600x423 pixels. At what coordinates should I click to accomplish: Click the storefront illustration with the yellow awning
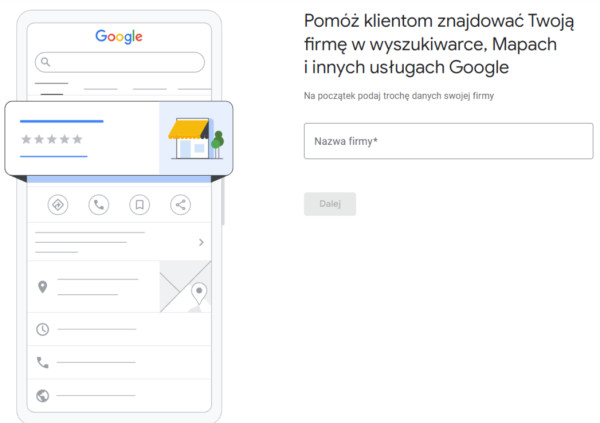[x=195, y=138]
